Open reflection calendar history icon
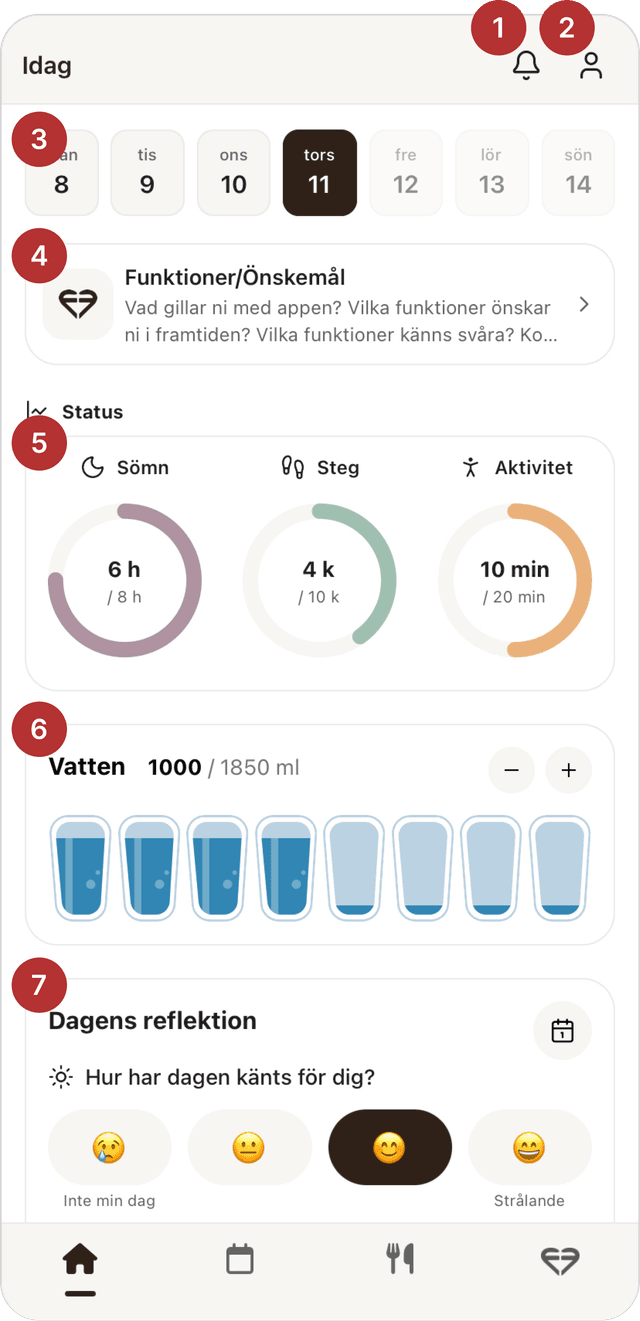Viewport: 640px width, 1321px height. tap(562, 1030)
